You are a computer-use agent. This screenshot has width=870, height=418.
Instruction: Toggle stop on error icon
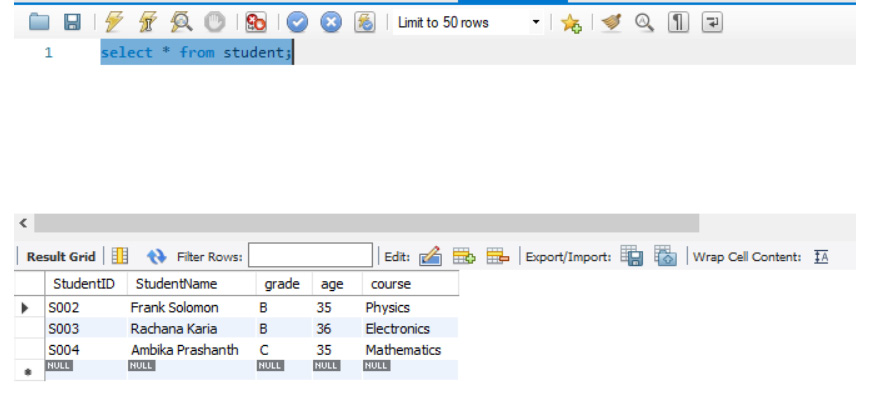coord(256,22)
